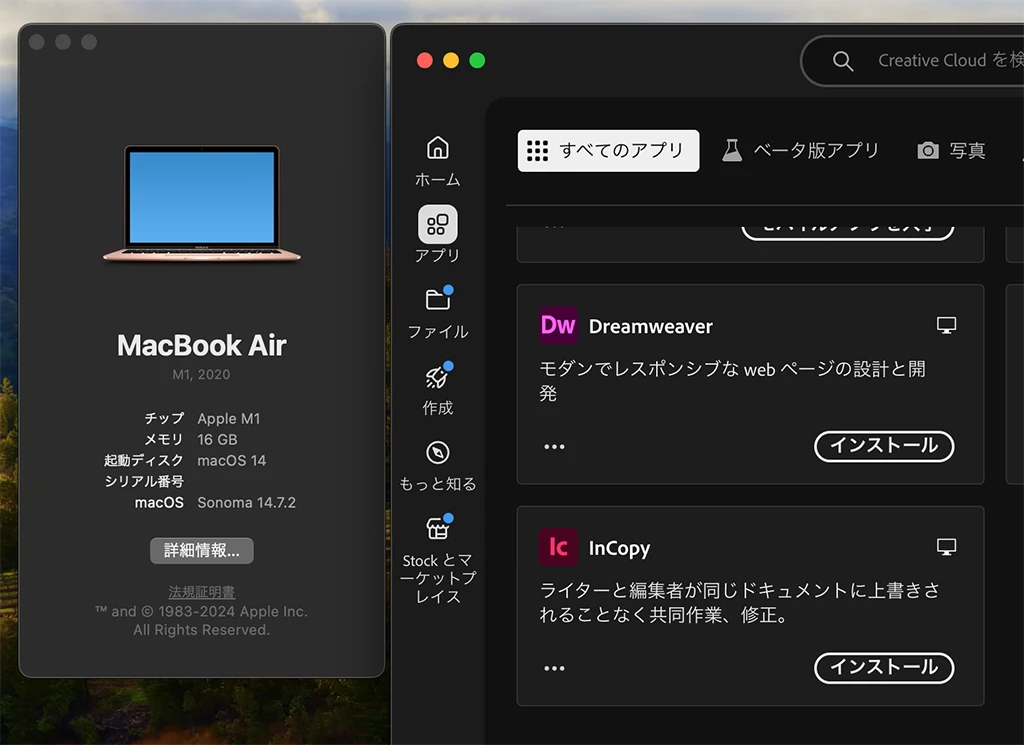Switch to the 写真 tab

tap(952, 150)
